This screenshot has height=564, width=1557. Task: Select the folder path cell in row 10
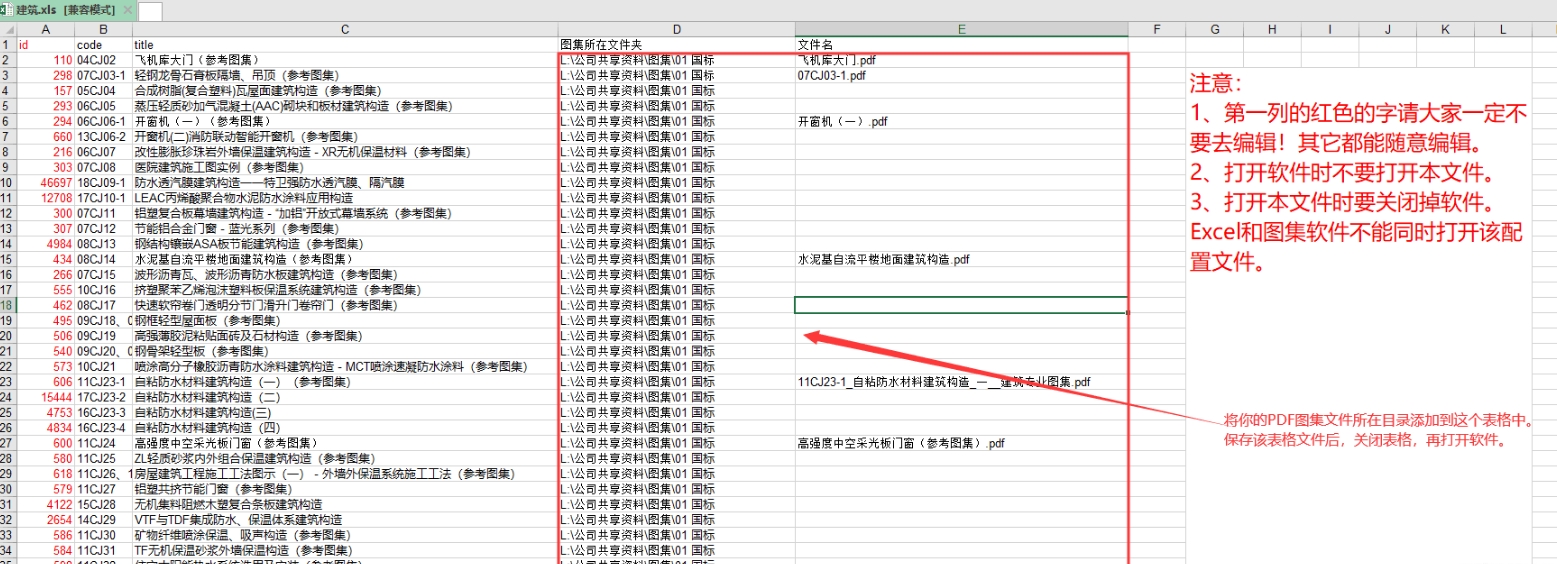click(676, 183)
